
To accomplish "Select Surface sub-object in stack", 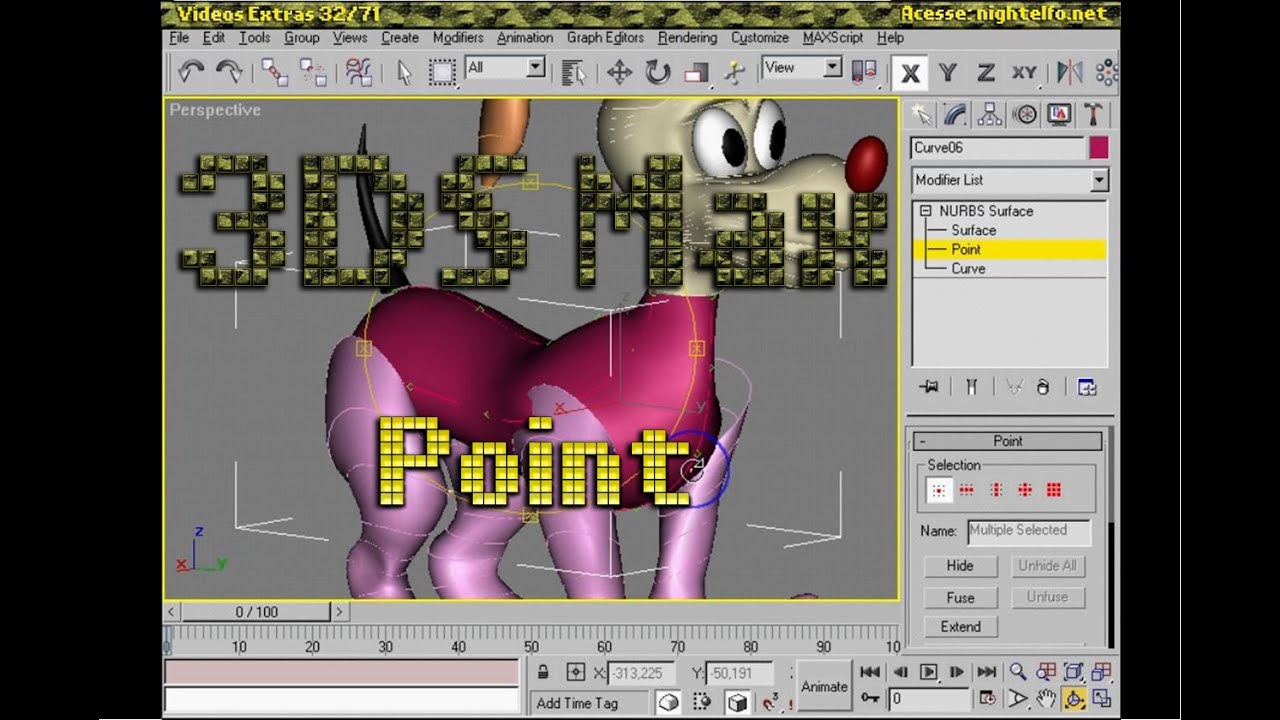I will click(973, 230).
